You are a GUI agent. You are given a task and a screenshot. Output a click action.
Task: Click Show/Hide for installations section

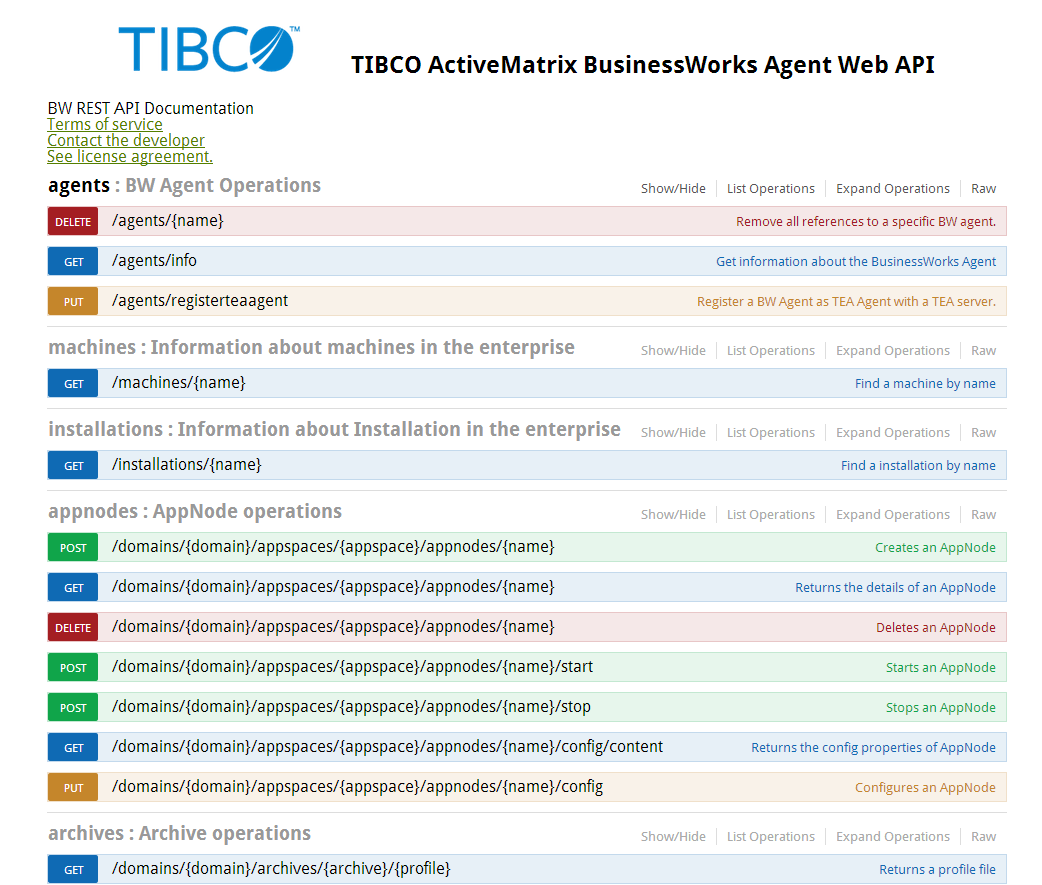673,433
